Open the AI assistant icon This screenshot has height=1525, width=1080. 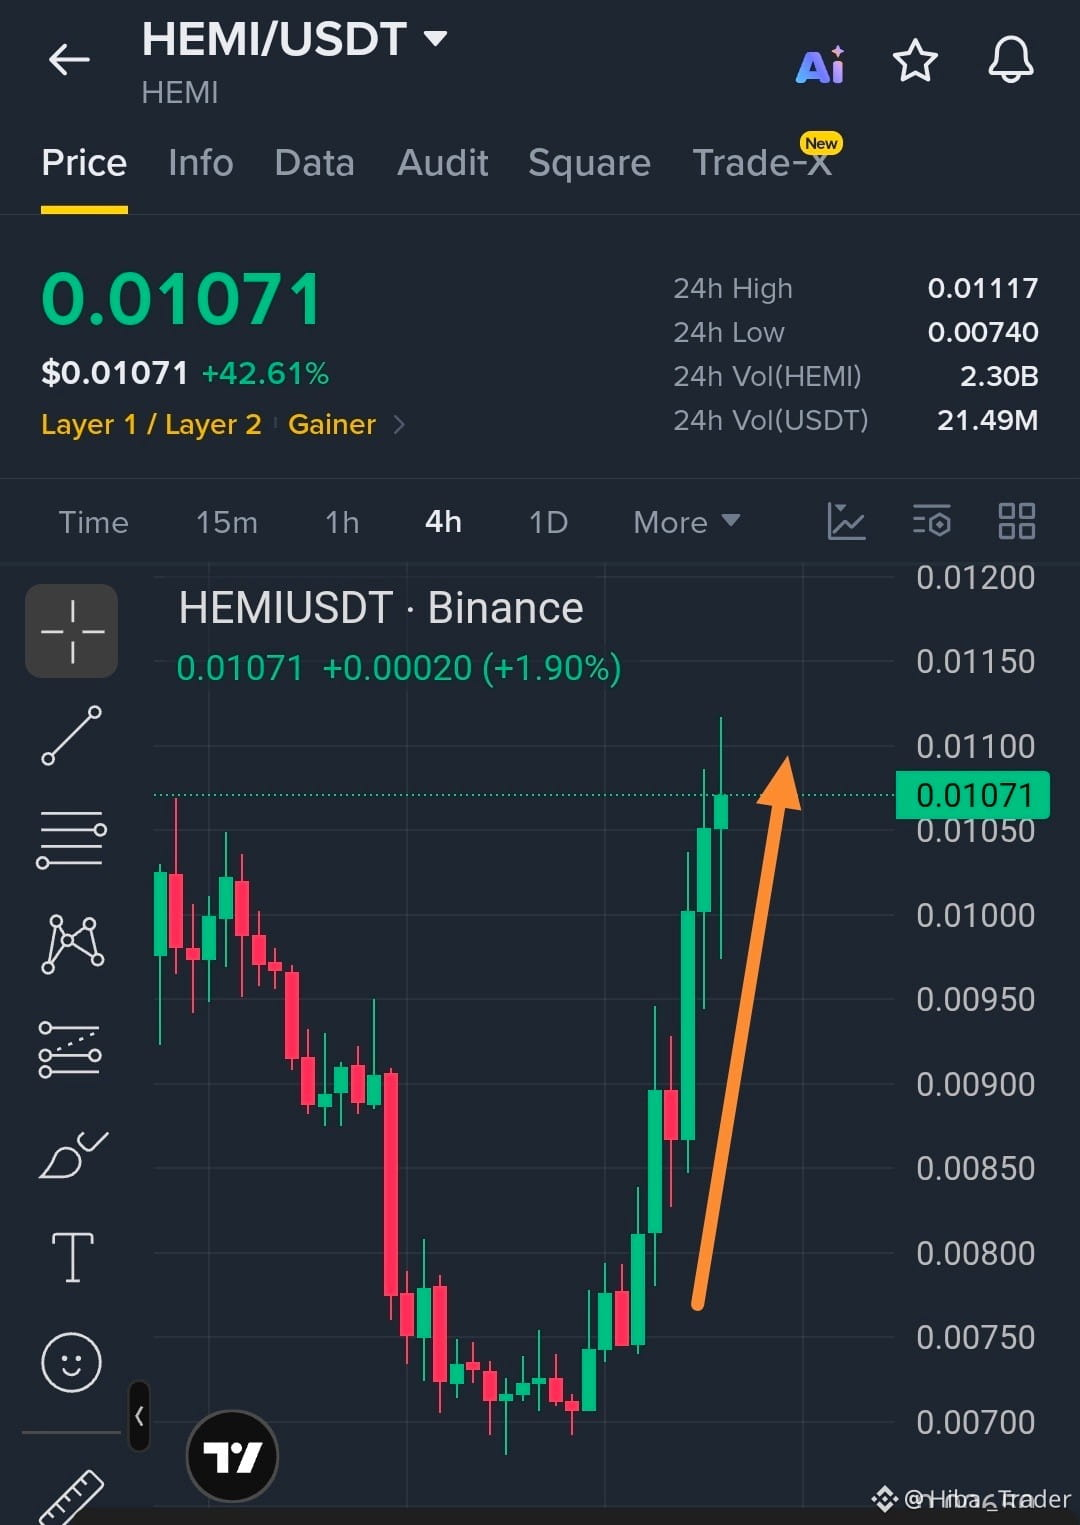[820, 64]
